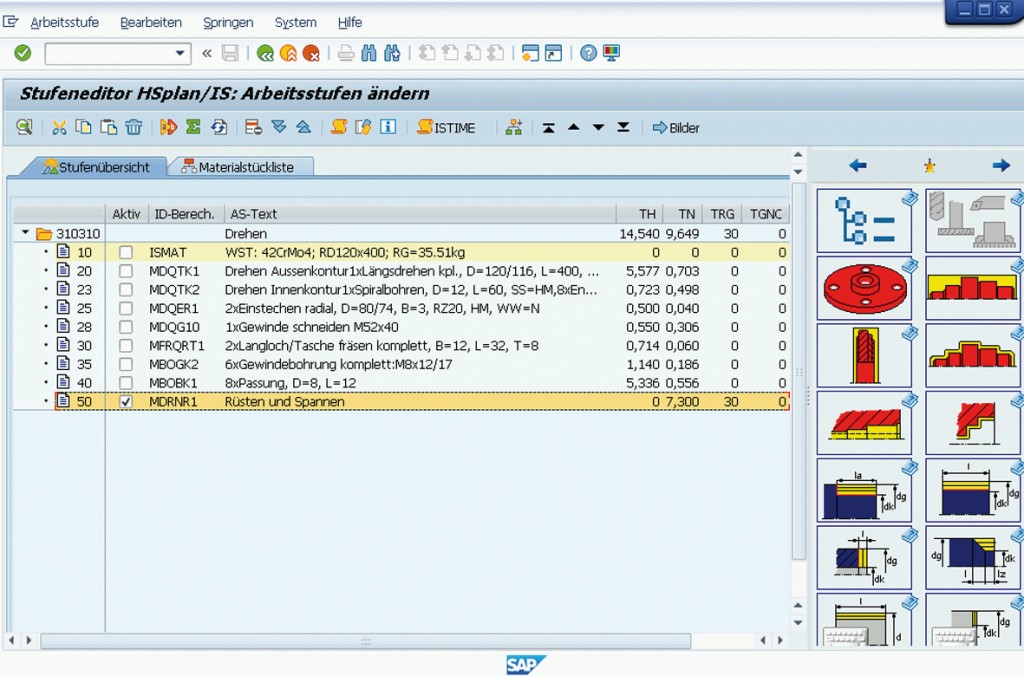
Task: Click the Bilder button
Action: tap(676, 127)
